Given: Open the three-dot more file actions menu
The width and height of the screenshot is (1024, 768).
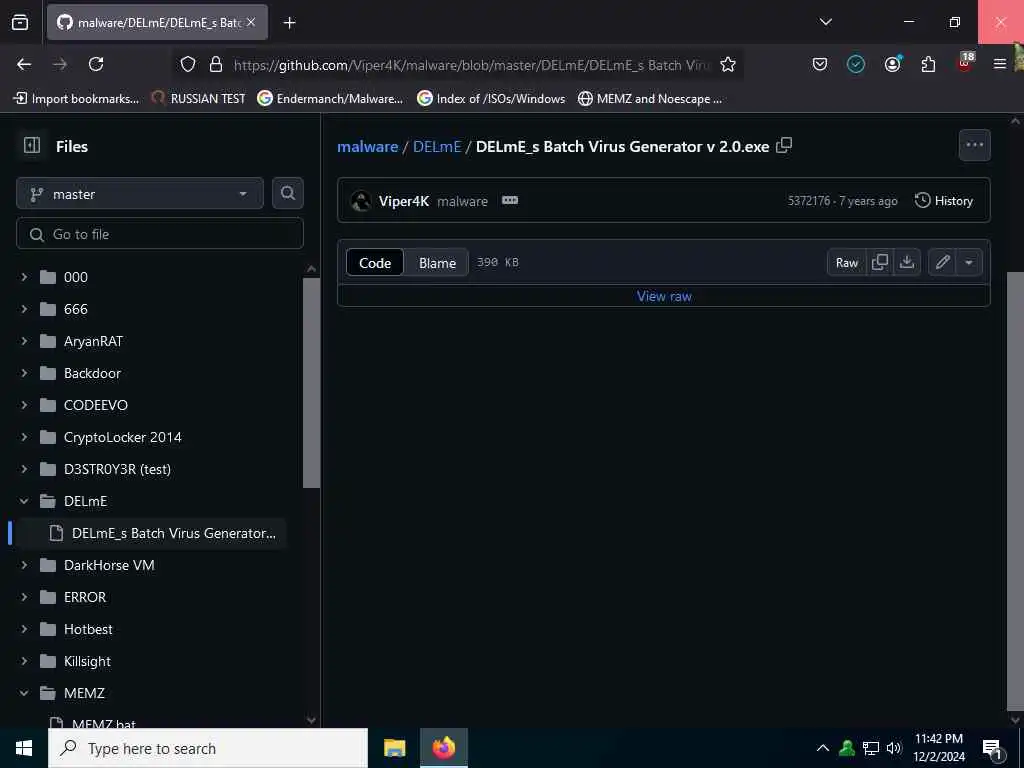Looking at the screenshot, I should pyautogui.click(x=974, y=145).
